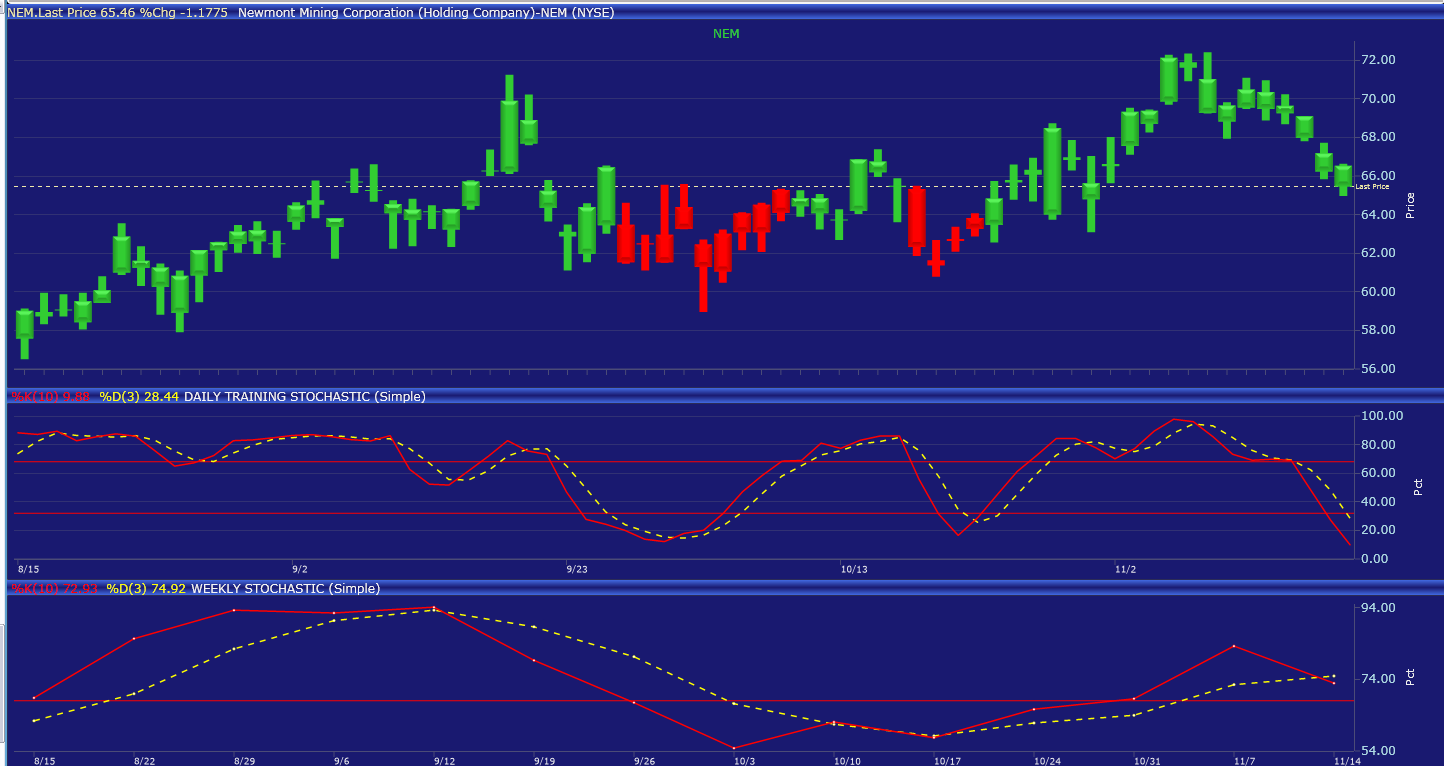This screenshot has height=766, width=1444.
Task: Select the 72.00 price axis label
Action: click(x=1378, y=60)
